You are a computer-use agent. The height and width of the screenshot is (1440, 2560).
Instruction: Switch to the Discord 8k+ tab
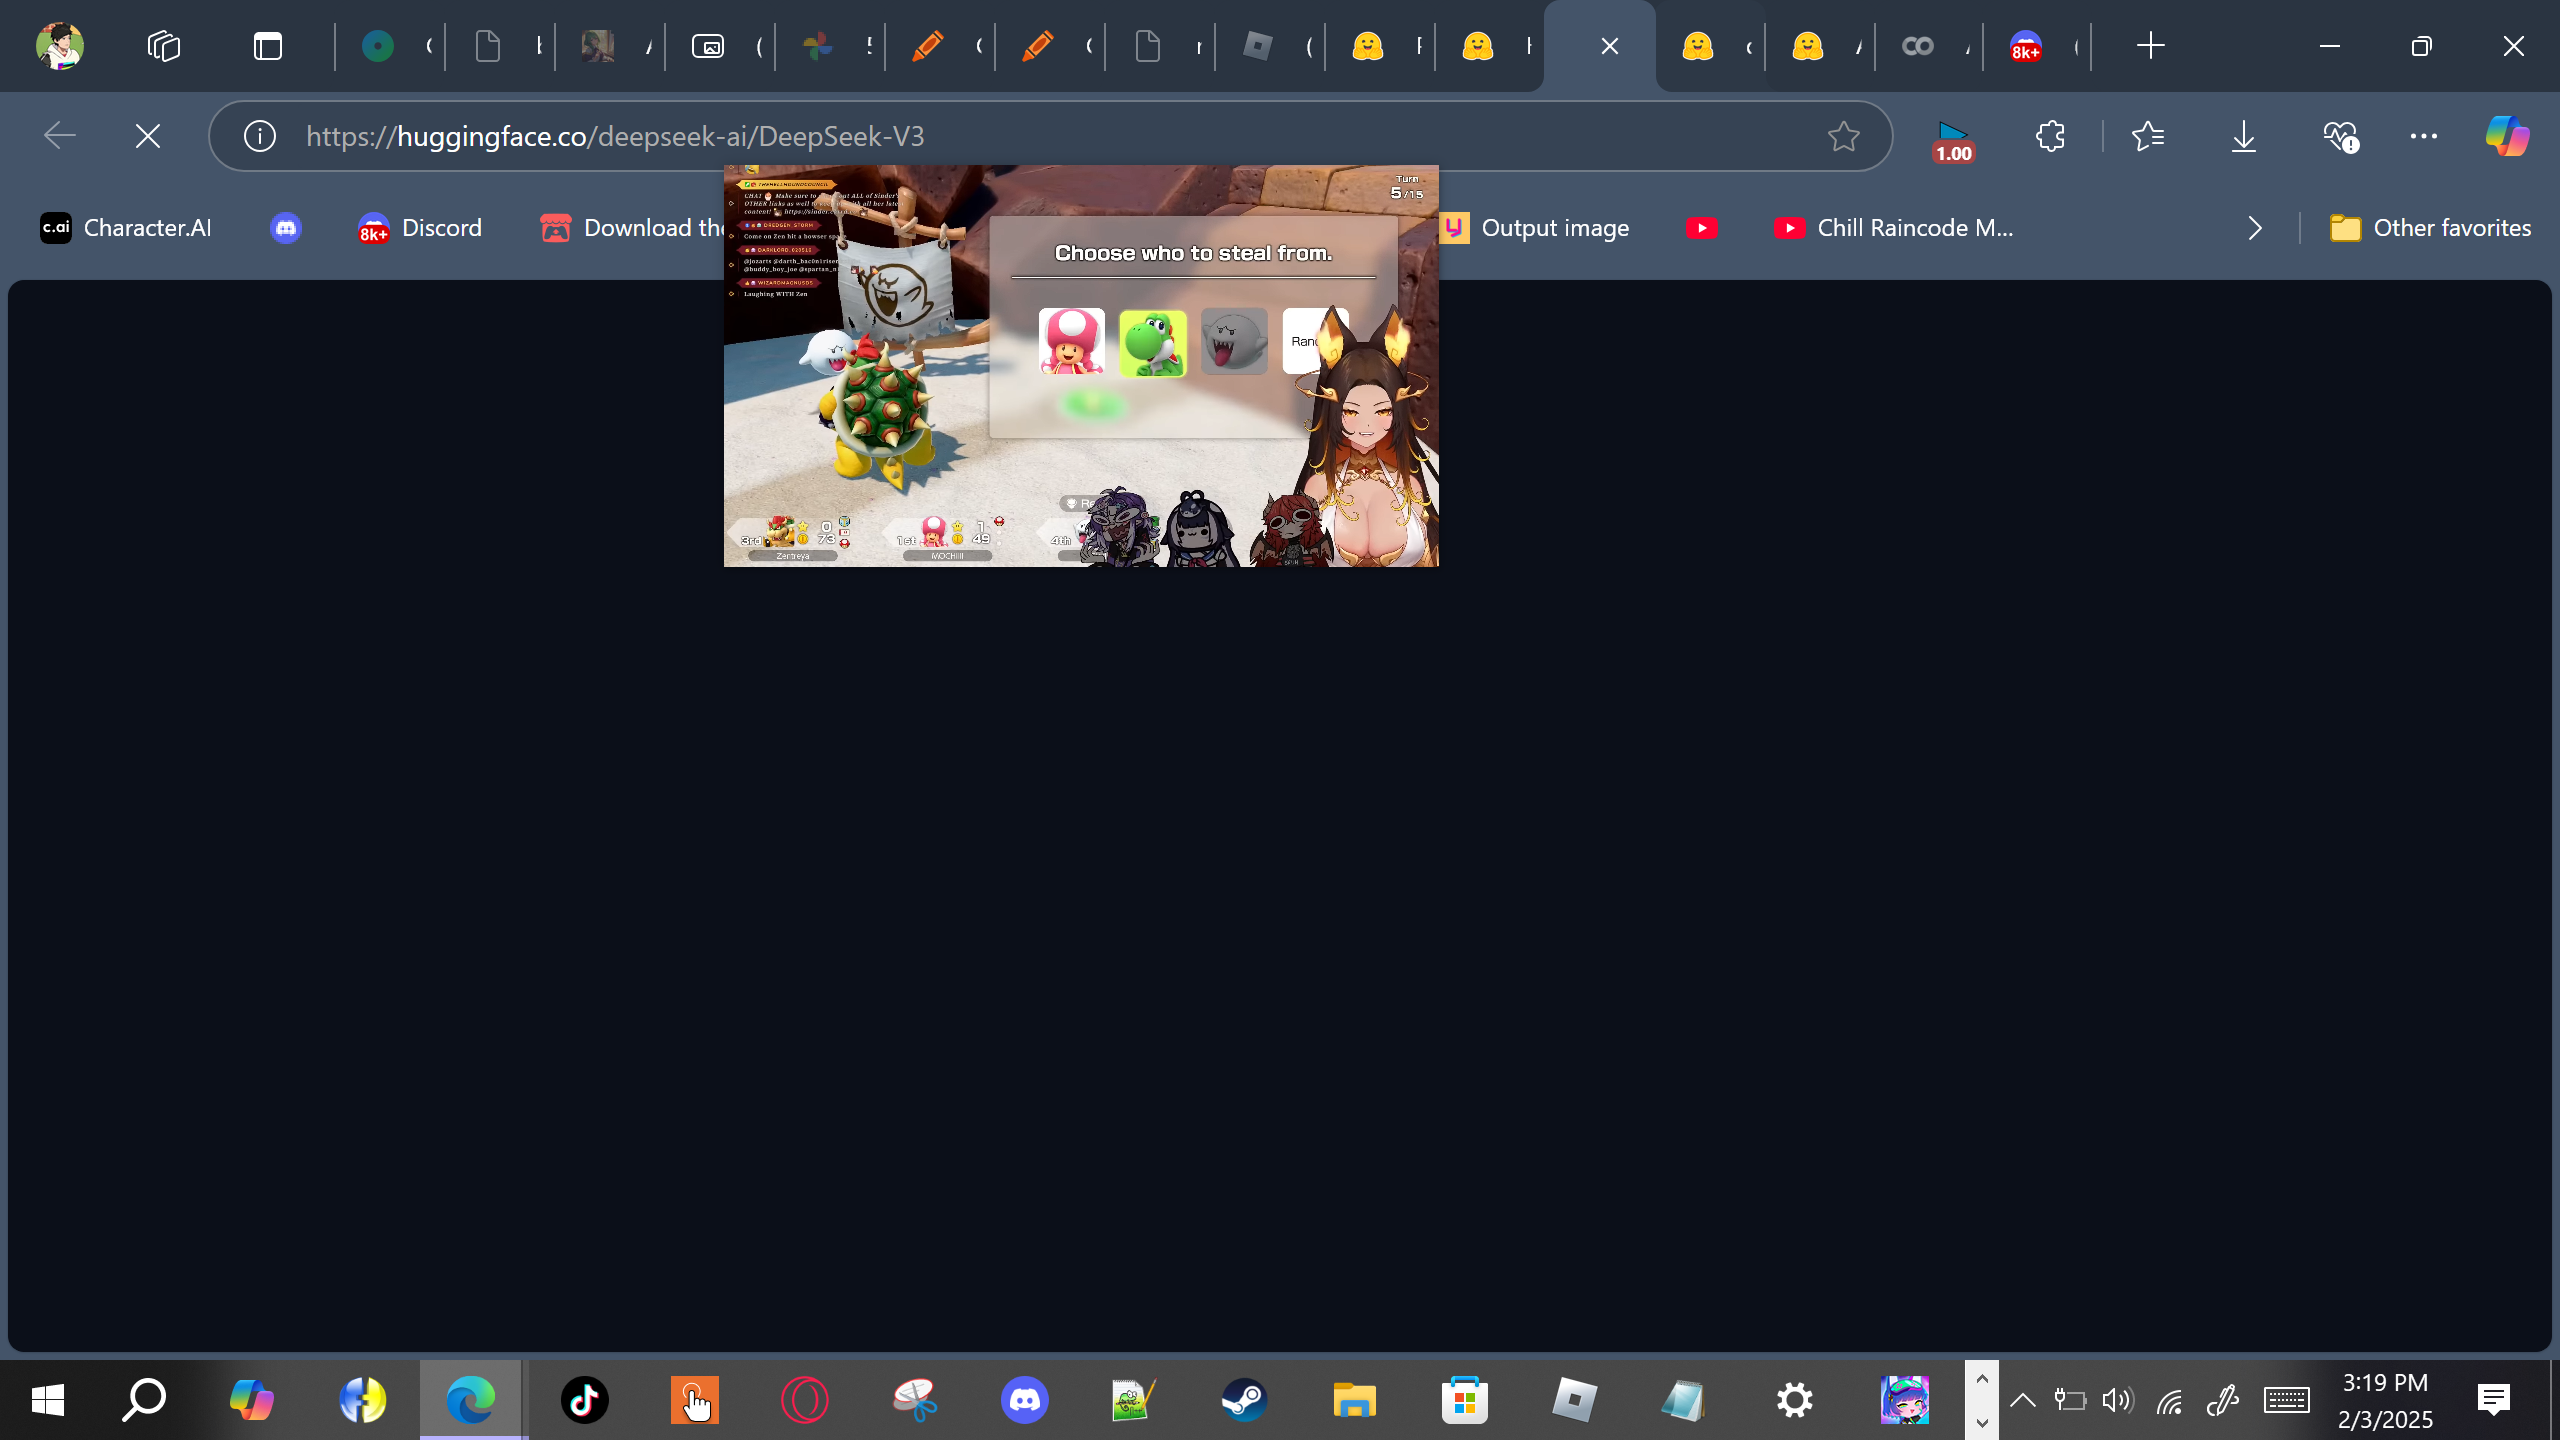2026,46
